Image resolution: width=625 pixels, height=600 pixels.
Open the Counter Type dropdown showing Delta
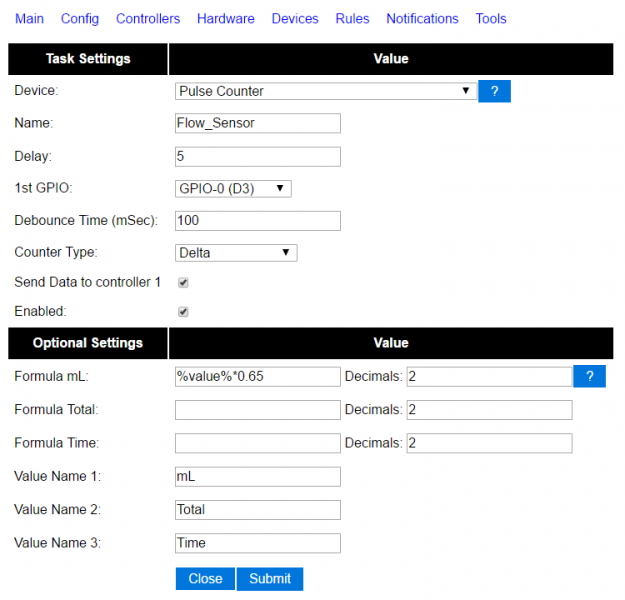(236, 253)
